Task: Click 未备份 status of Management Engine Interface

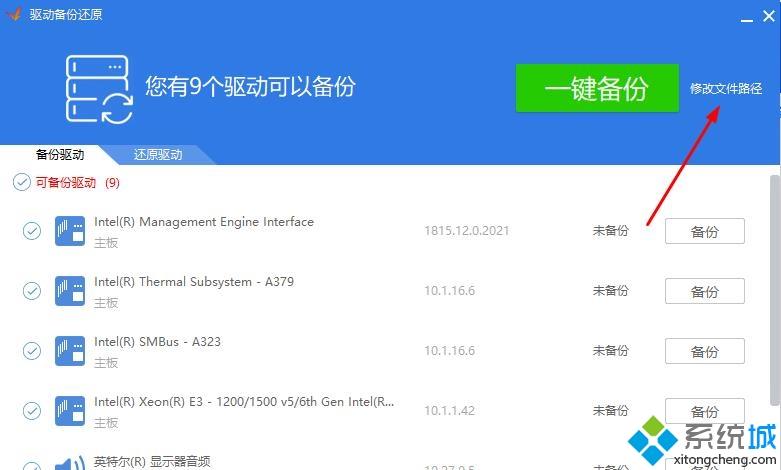Action: 610,231
